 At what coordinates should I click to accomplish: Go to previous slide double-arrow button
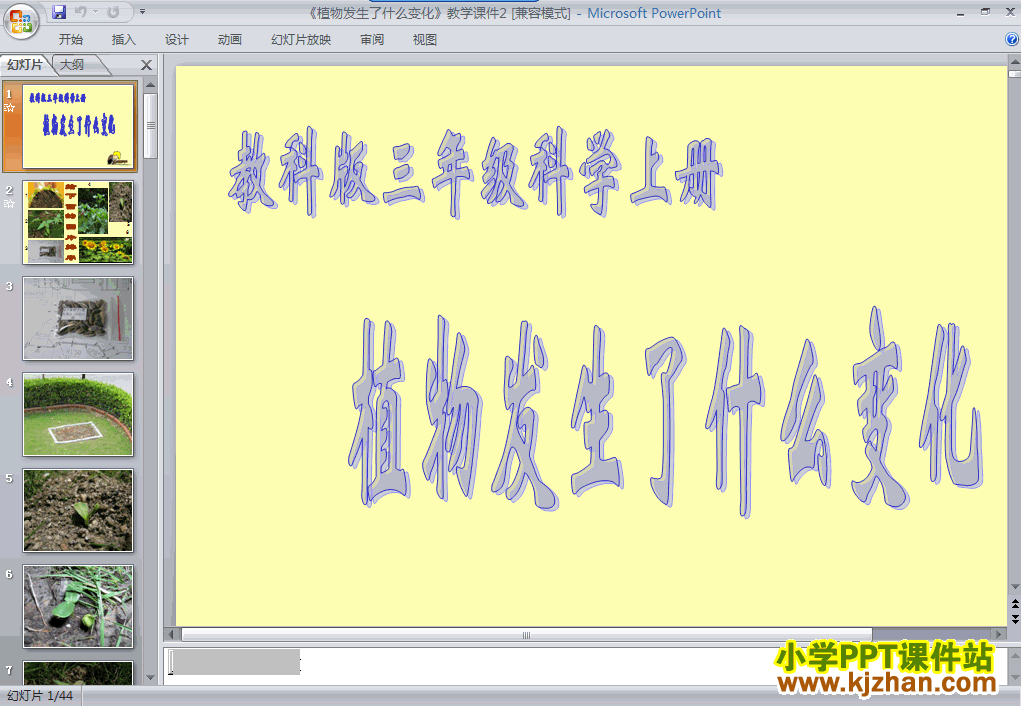[x=1014, y=604]
